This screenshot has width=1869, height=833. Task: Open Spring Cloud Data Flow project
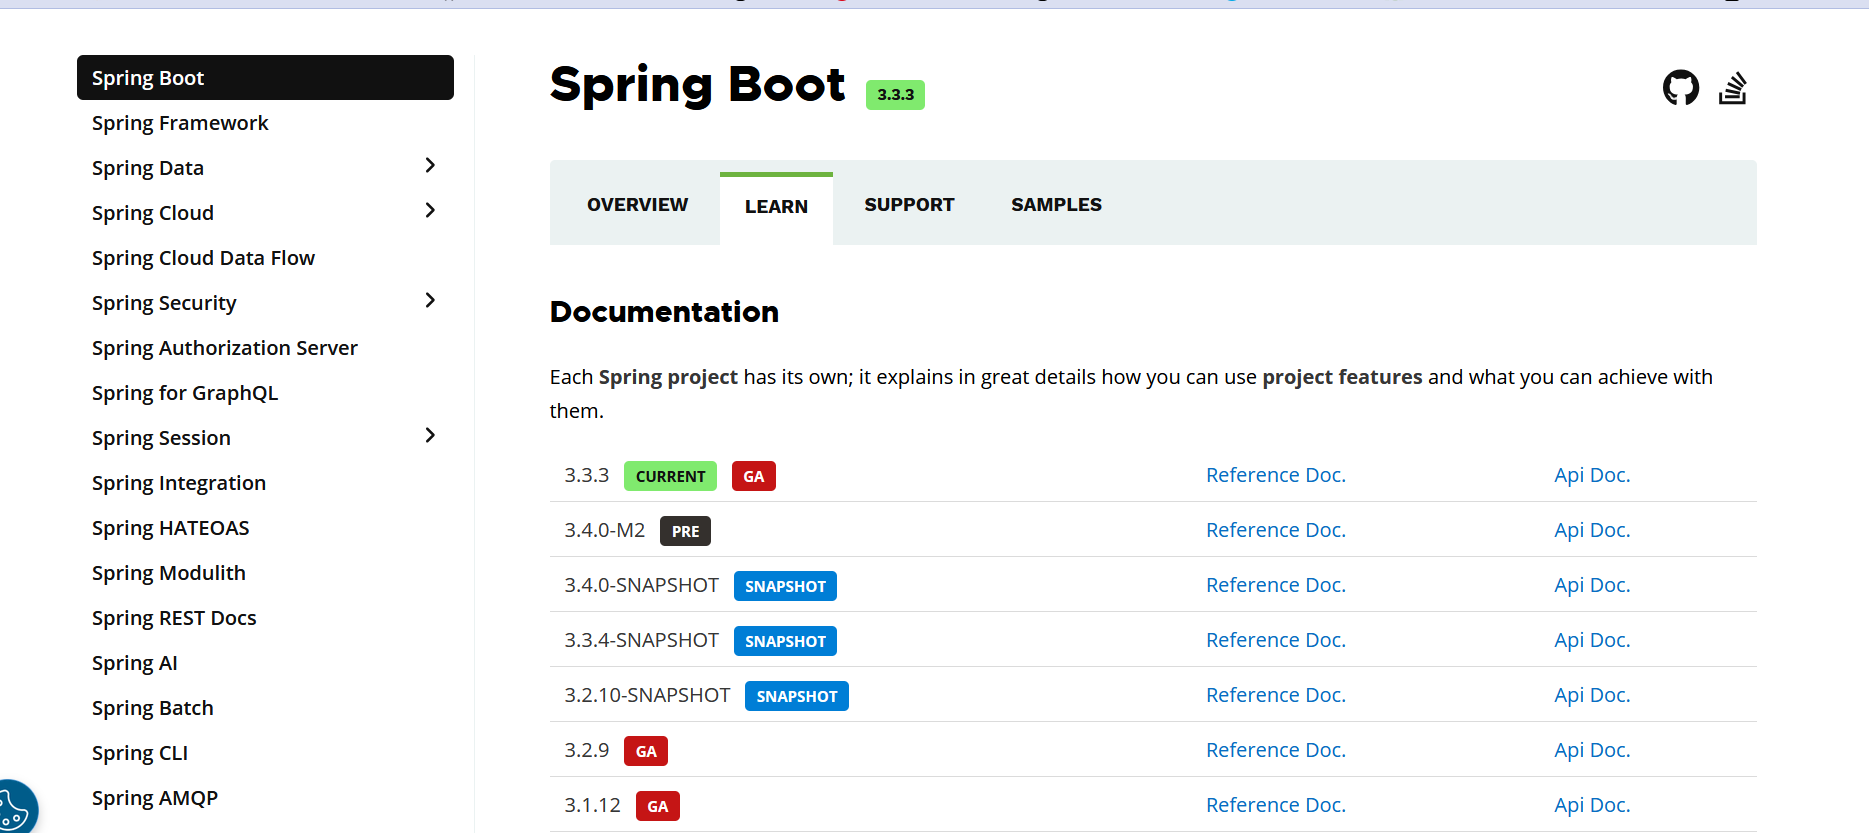203,258
